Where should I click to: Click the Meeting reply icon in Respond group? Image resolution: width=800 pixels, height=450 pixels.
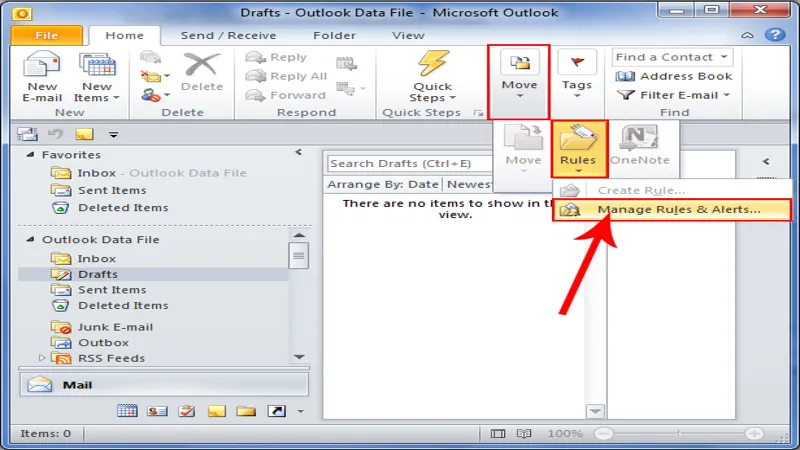(346, 64)
